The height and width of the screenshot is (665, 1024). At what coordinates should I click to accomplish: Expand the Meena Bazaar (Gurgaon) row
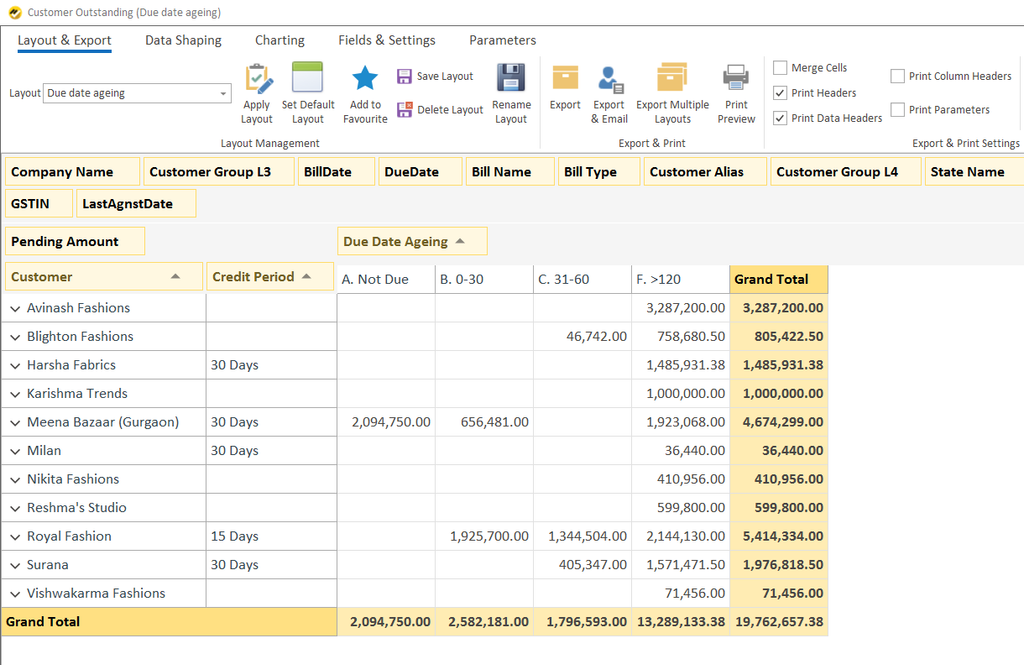(x=15, y=423)
